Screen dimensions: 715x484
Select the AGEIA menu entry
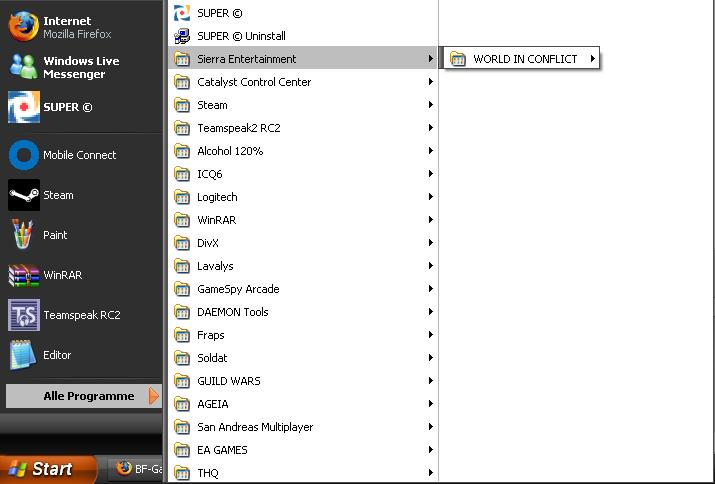point(303,404)
